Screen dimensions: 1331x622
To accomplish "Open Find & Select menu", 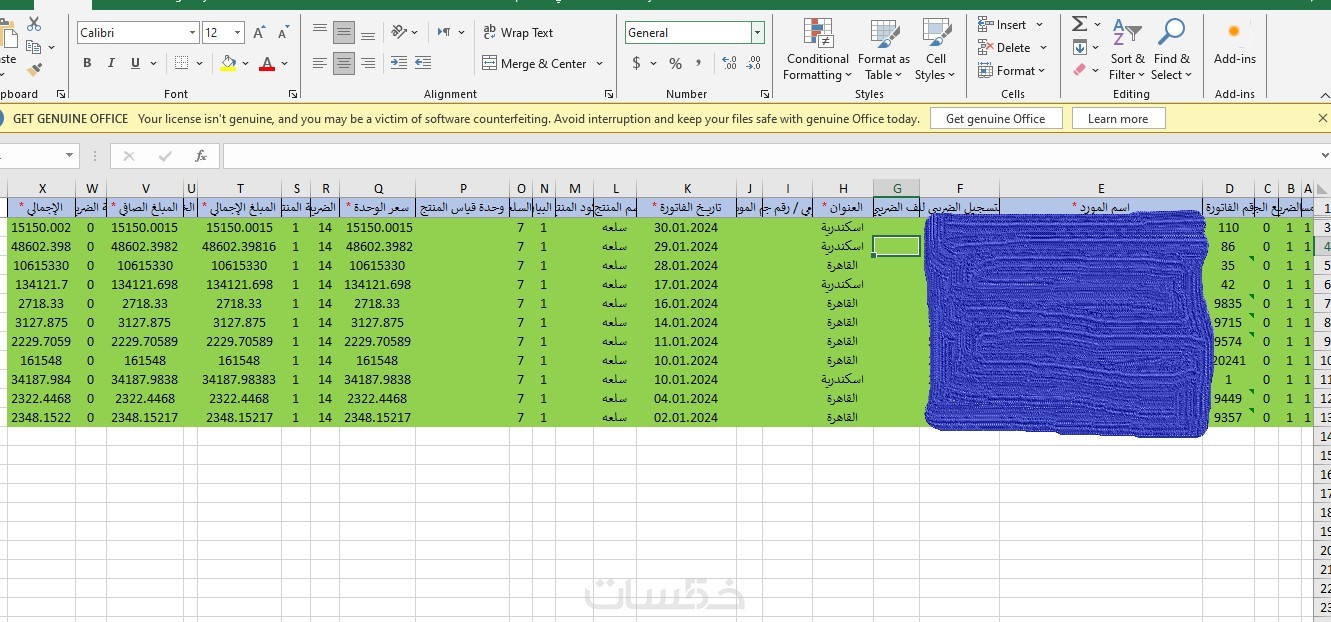I will point(1171,50).
